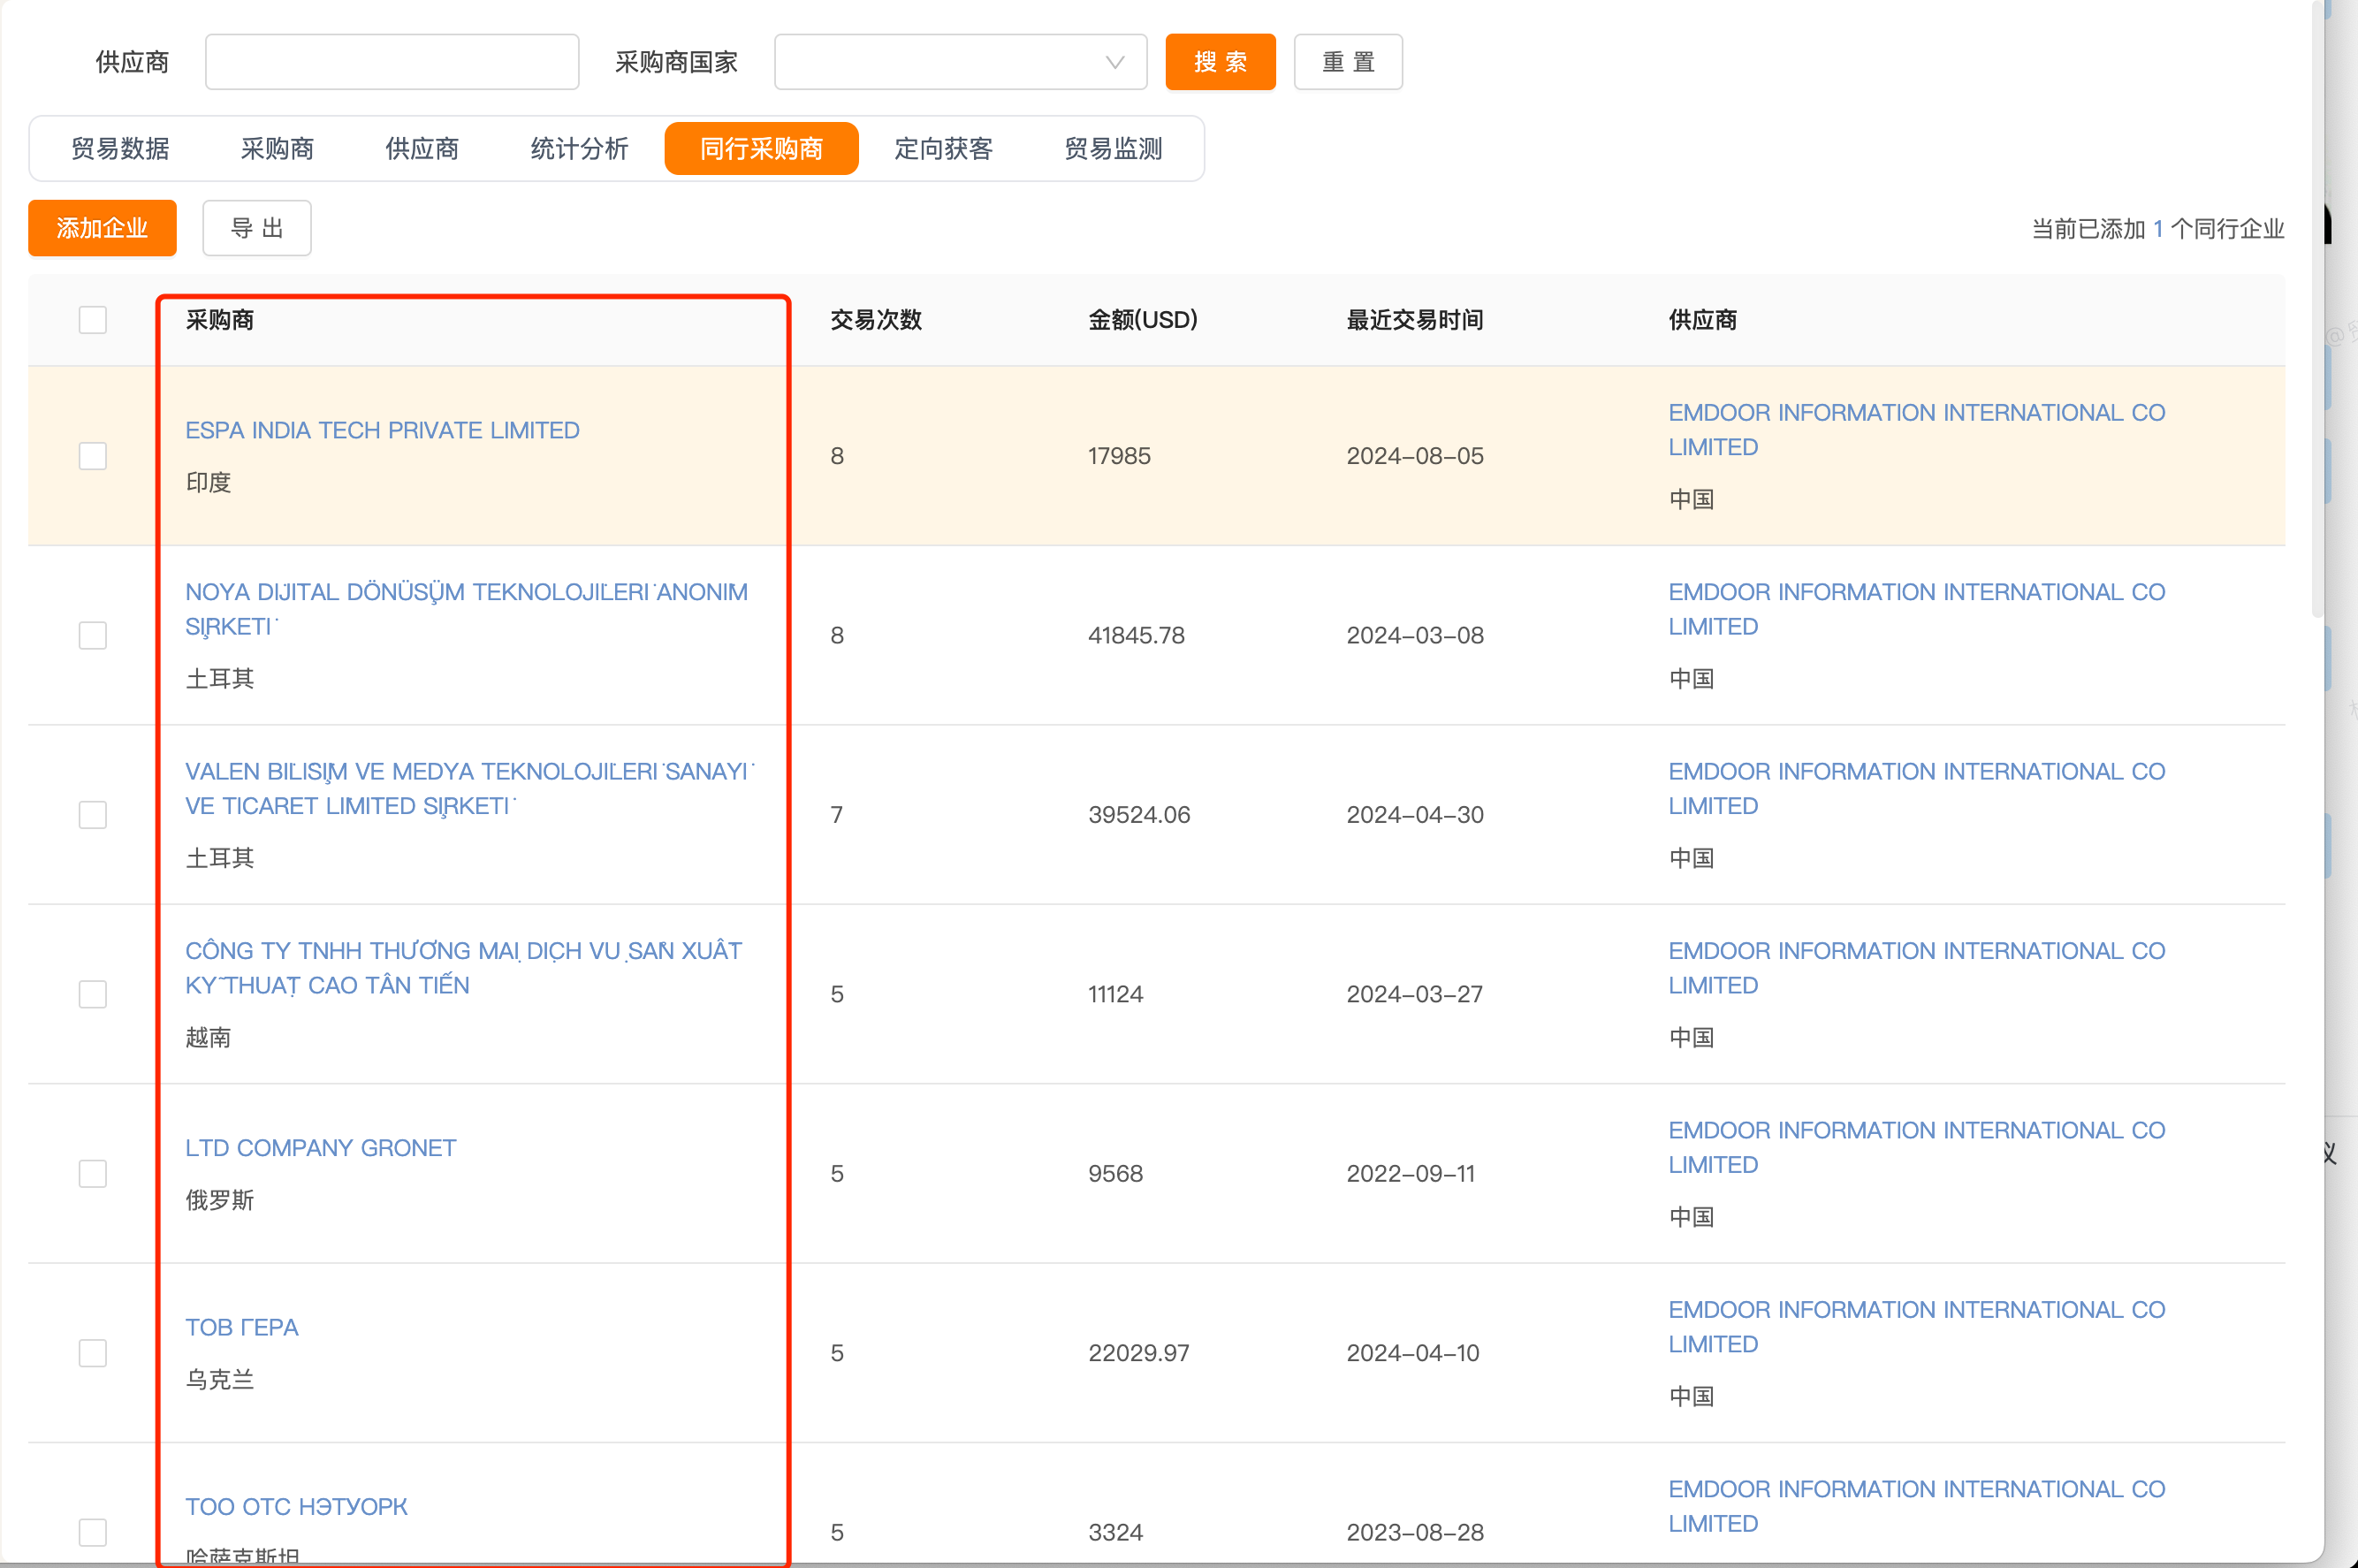Switch to the 采购商 tab
Image resolution: width=2358 pixels, height=1568 pixels.
(x=277, y=149)
